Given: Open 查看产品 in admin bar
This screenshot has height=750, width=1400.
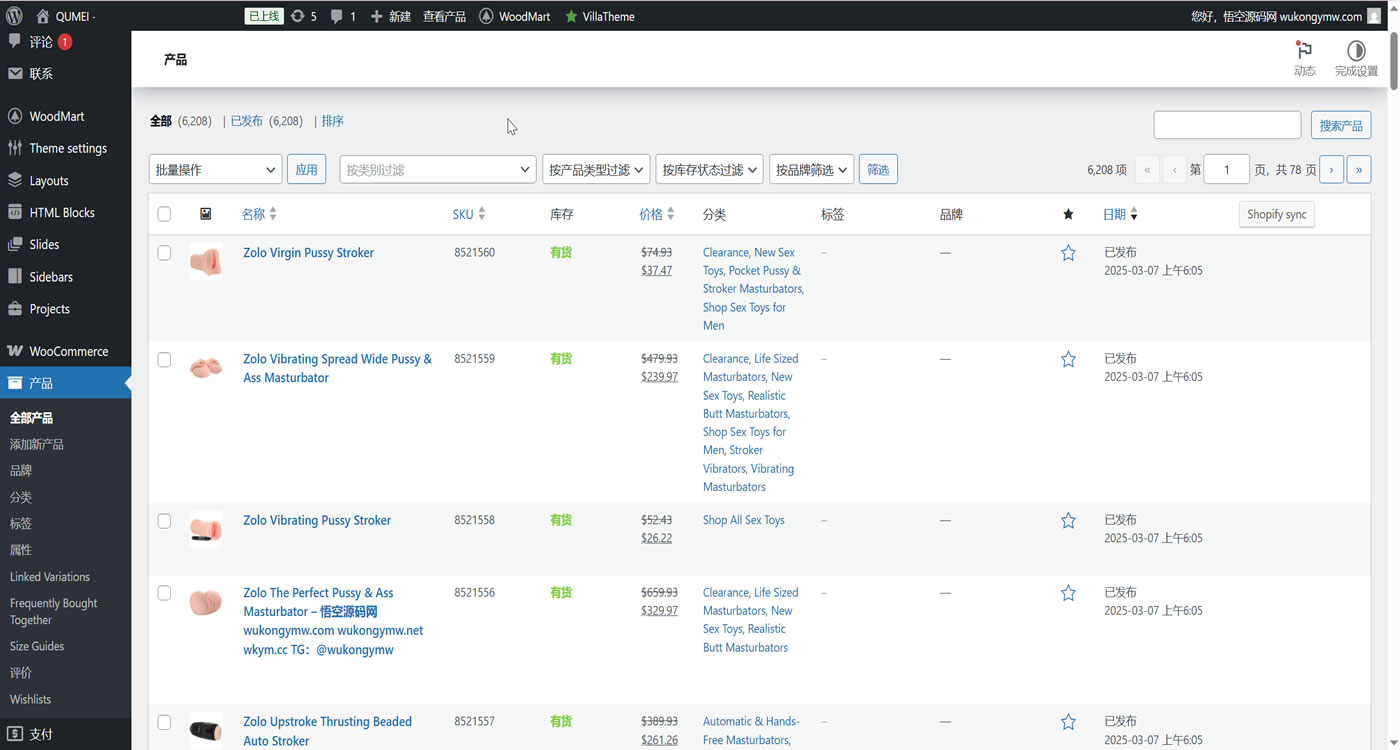Looking at the screenshot, I should click(444, 16).
